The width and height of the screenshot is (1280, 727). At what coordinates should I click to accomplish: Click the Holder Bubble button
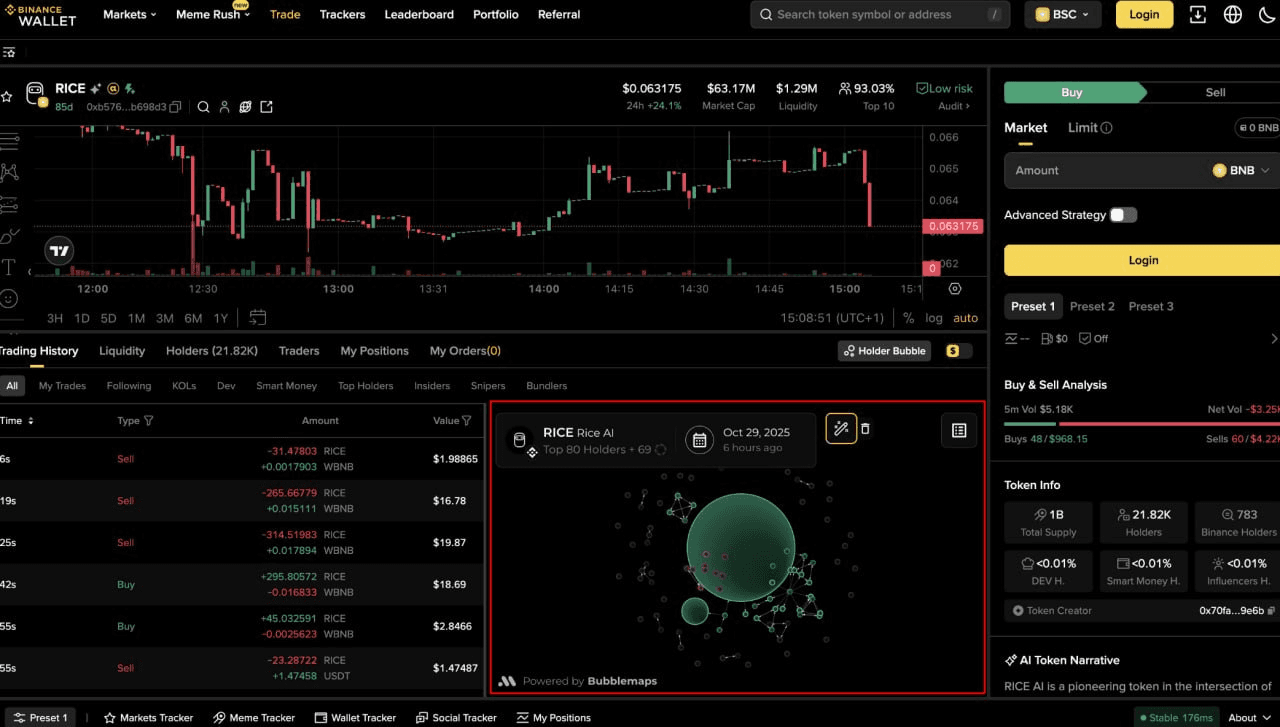click(885, 351)
